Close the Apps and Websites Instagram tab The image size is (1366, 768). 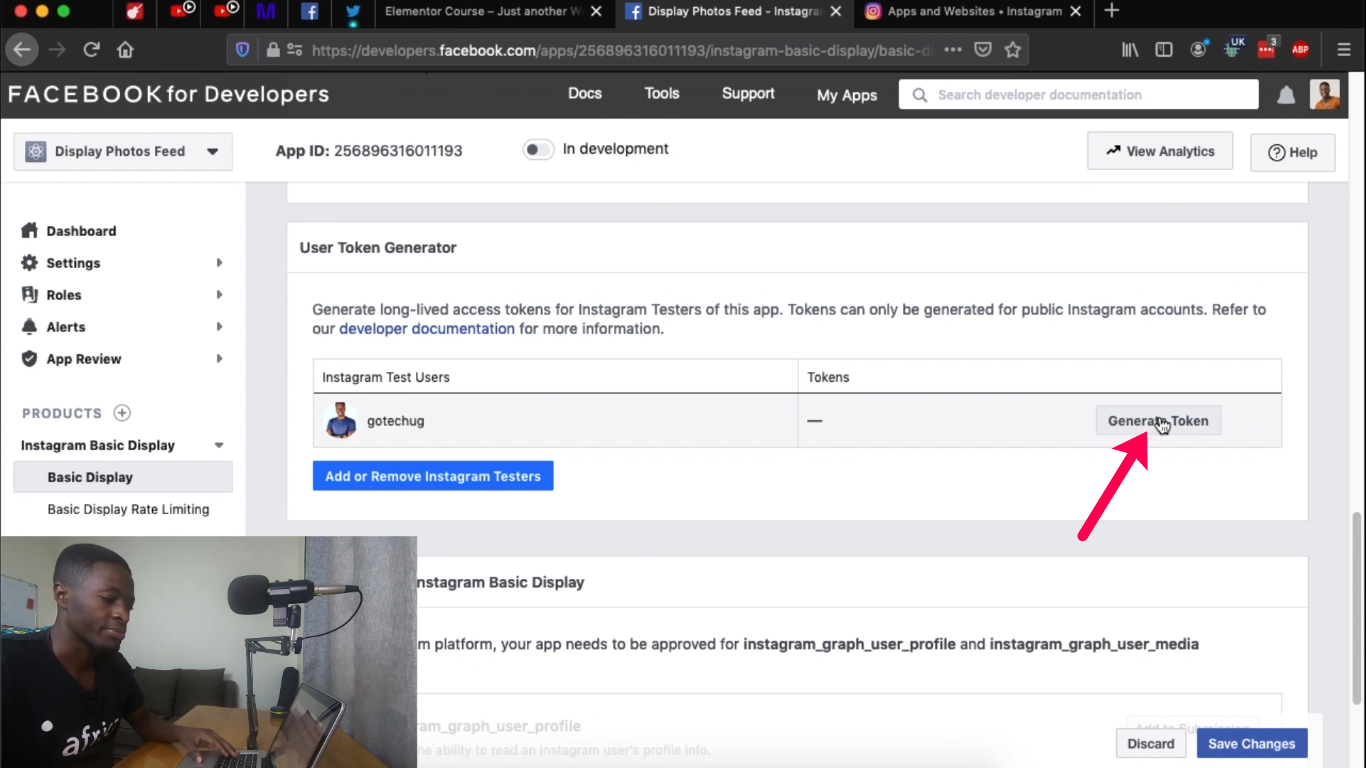click(1076, 12)
